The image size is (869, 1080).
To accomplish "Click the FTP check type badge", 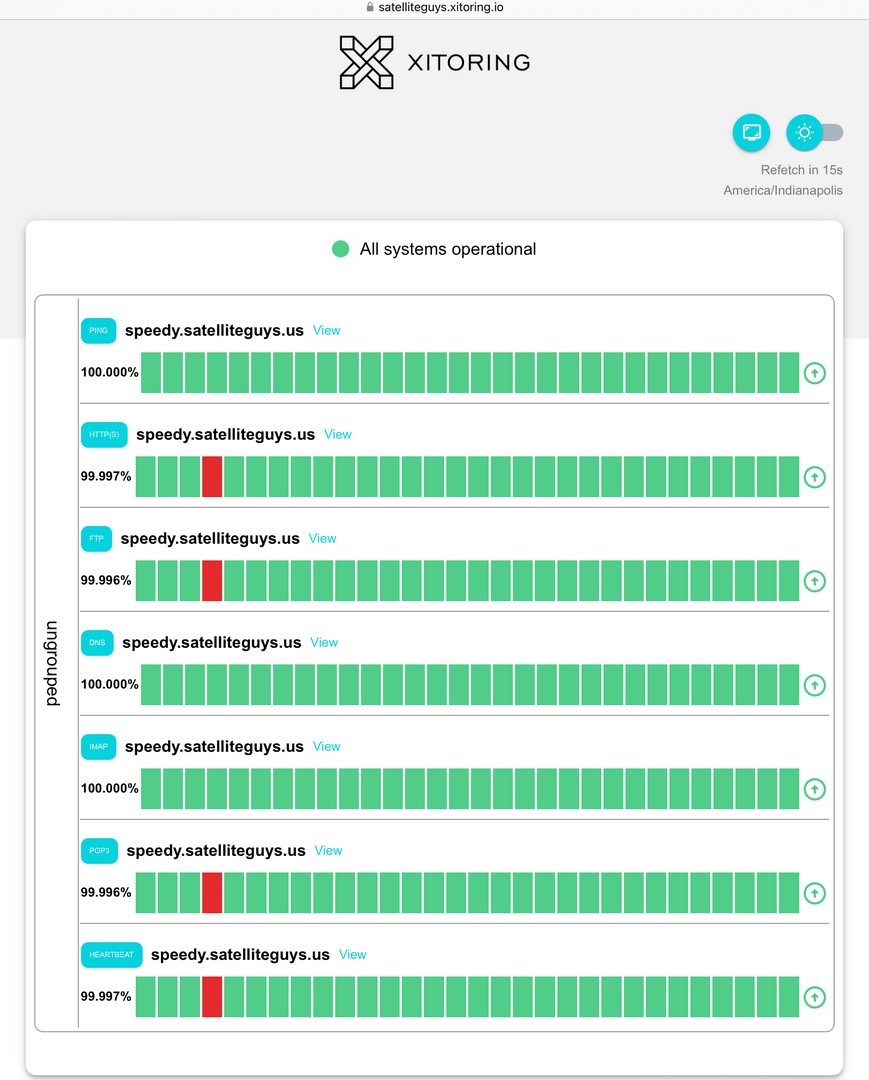I will click(x=96, y=539).
